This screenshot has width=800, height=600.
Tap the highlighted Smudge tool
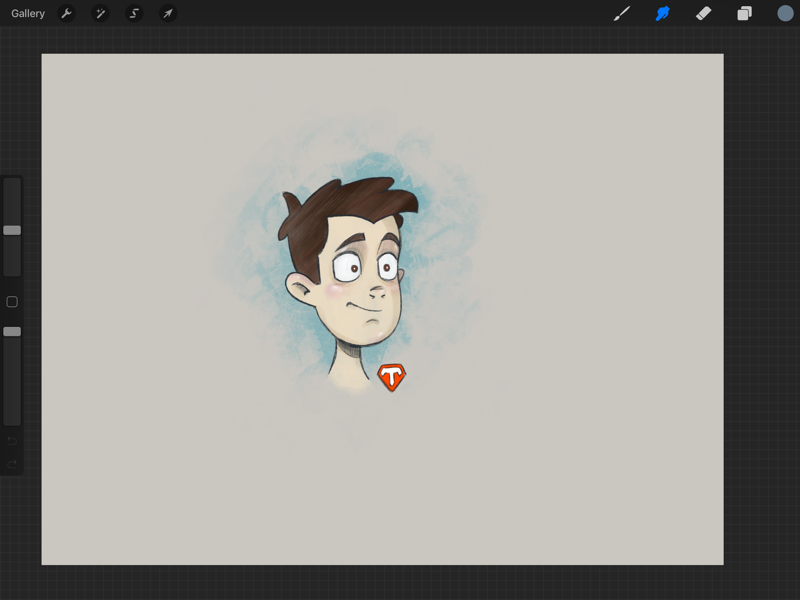pos(662,14)
